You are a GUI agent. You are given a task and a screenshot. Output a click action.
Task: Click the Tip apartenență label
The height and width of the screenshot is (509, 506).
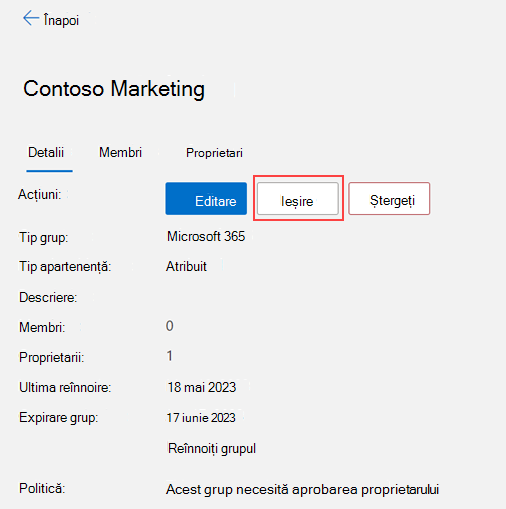(x=65, y=267)
